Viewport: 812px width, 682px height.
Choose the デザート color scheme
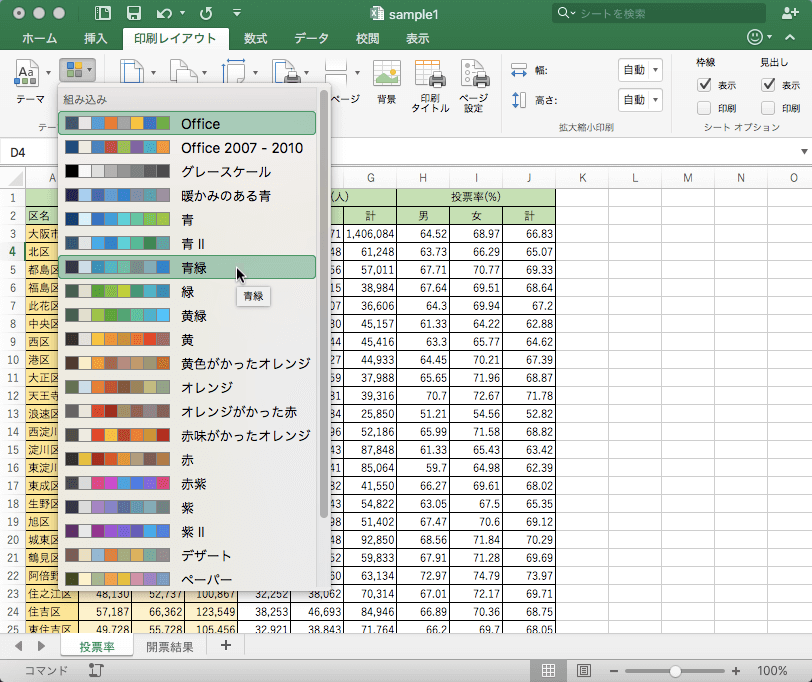[x=187, y=556]
